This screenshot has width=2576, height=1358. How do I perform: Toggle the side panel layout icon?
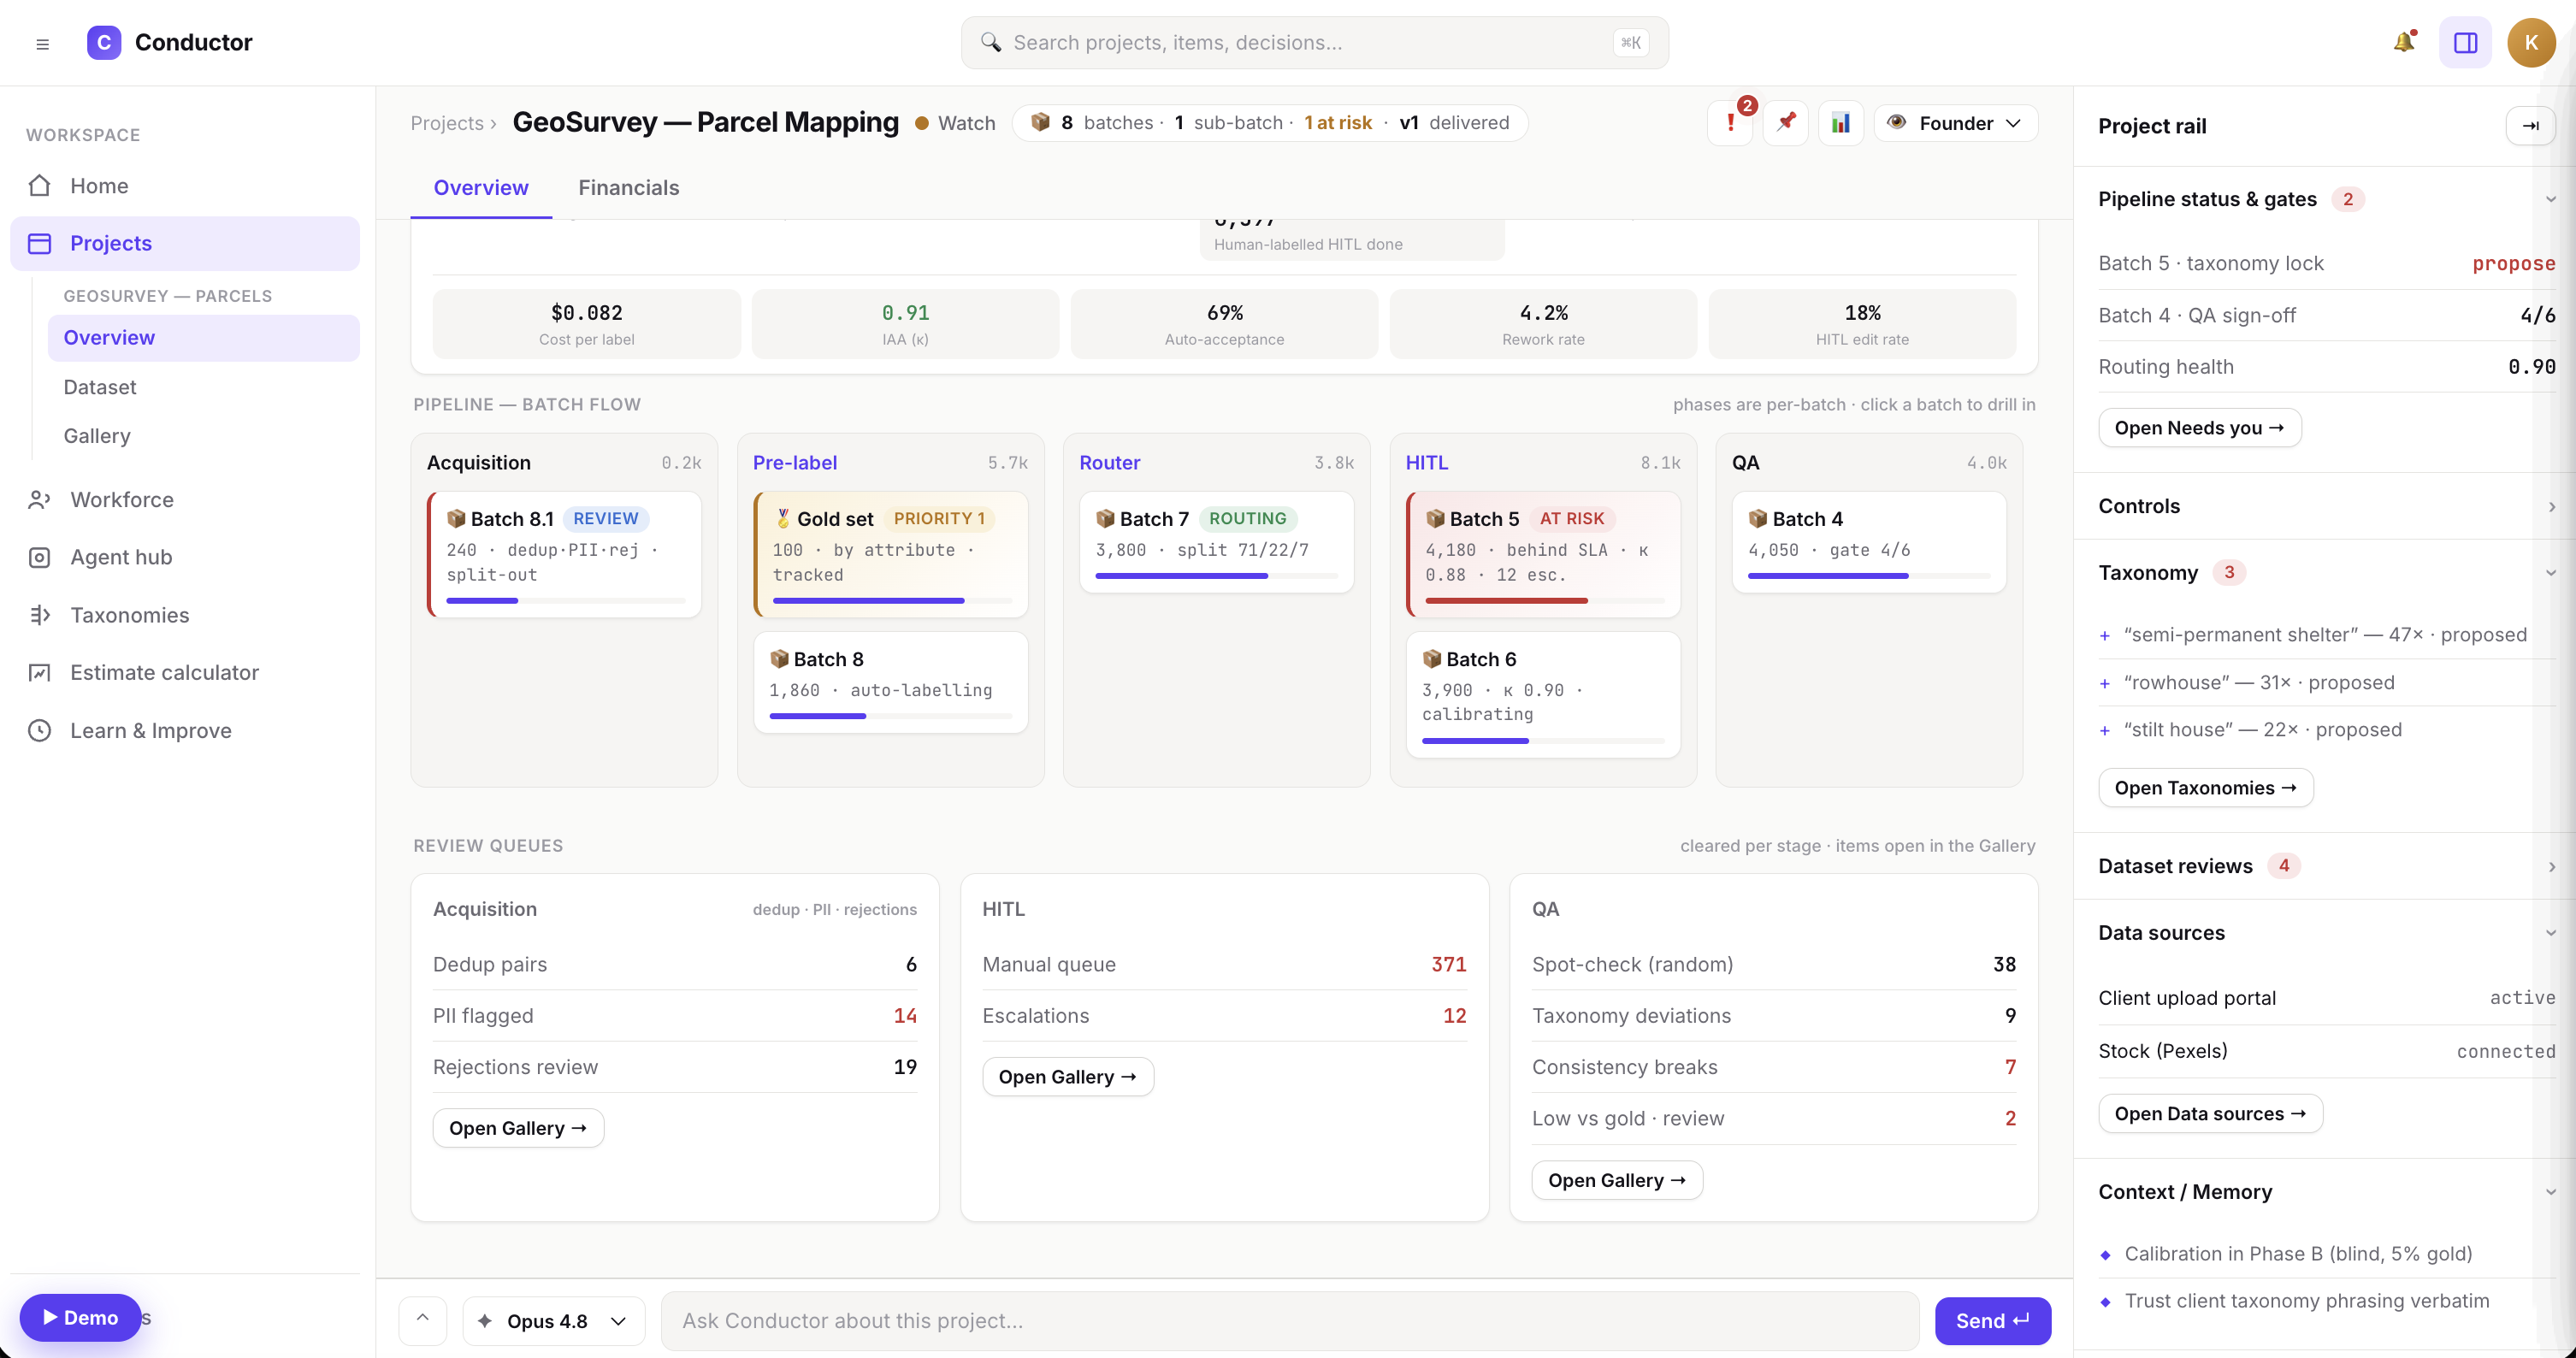point(2465,43)
